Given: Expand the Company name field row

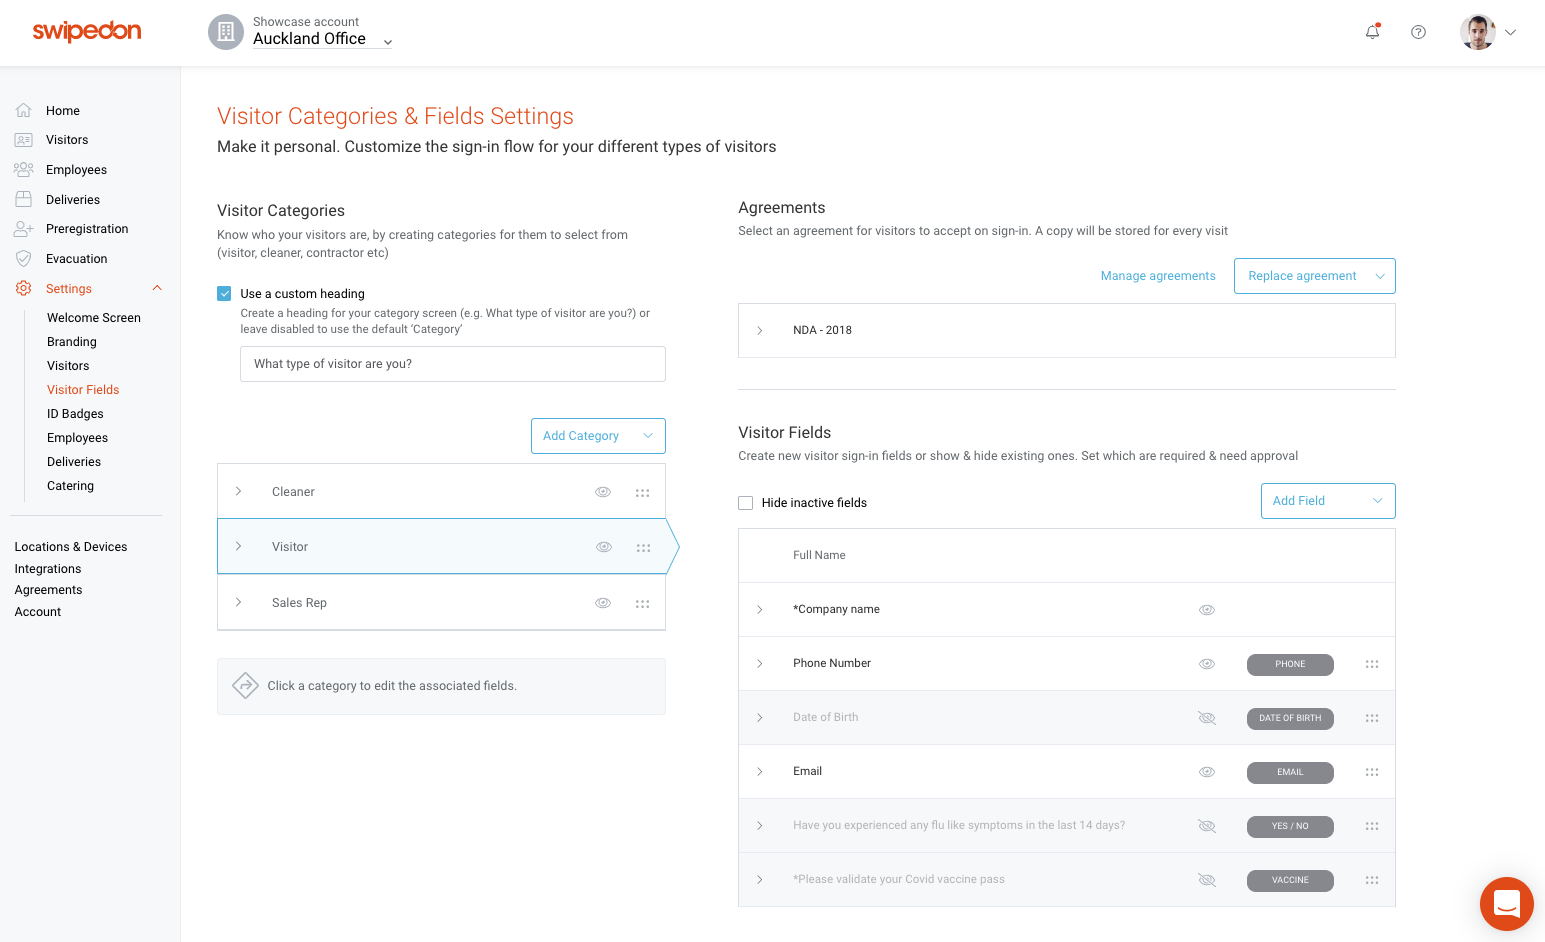Looking at the screenshot, I should pos(760,609).
